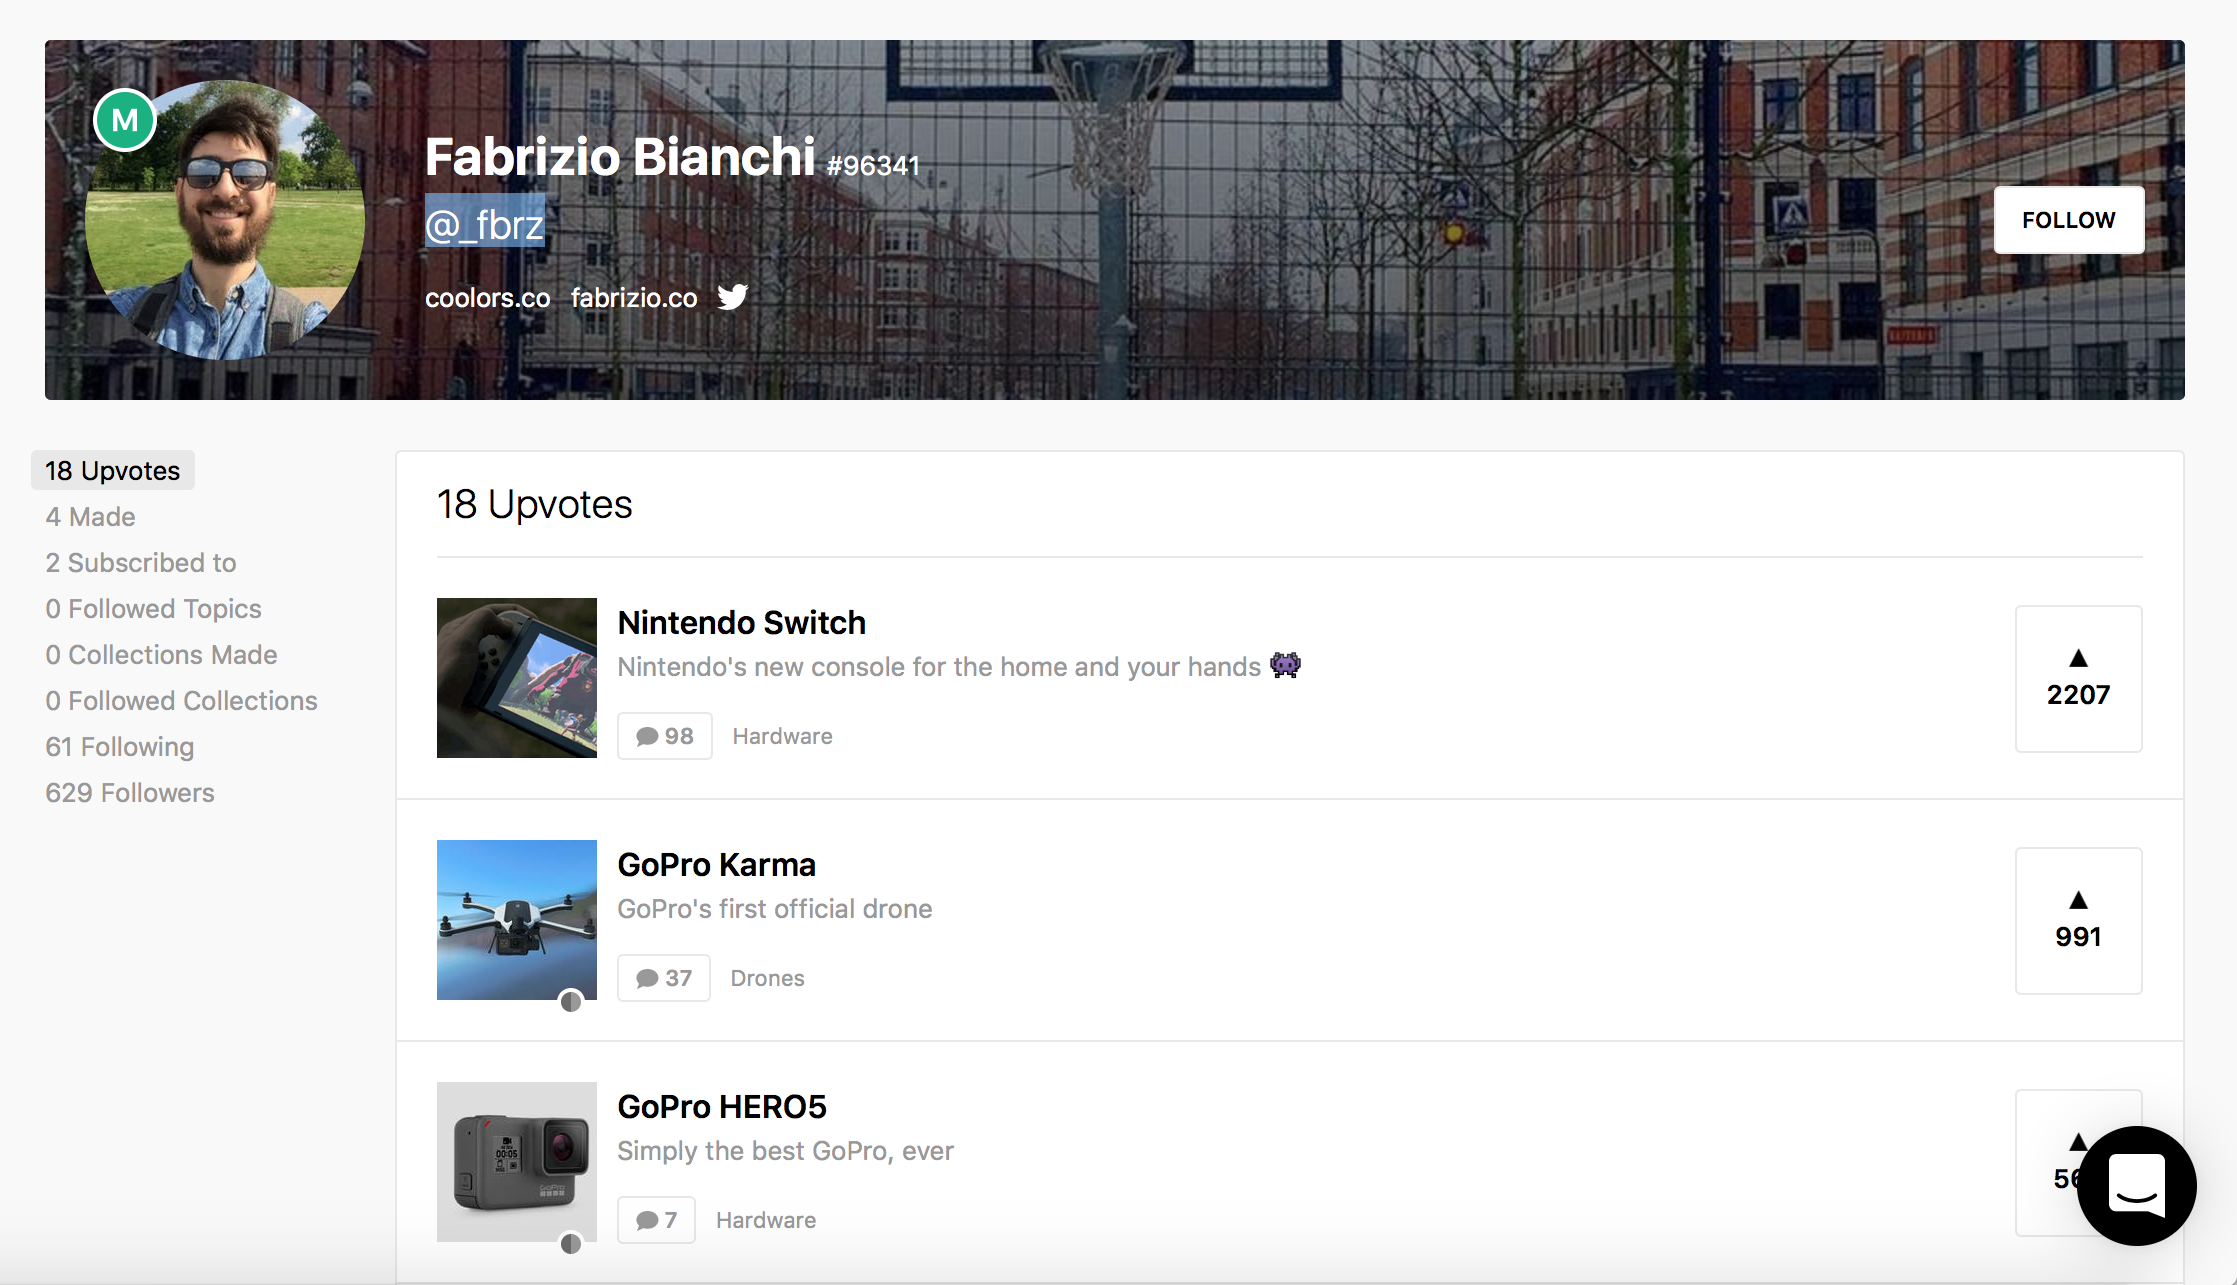Image resolution: width=2237 pixels, height=1285 pixels.
Task: Show the 629 Followers list
Action: pos(130,792)
